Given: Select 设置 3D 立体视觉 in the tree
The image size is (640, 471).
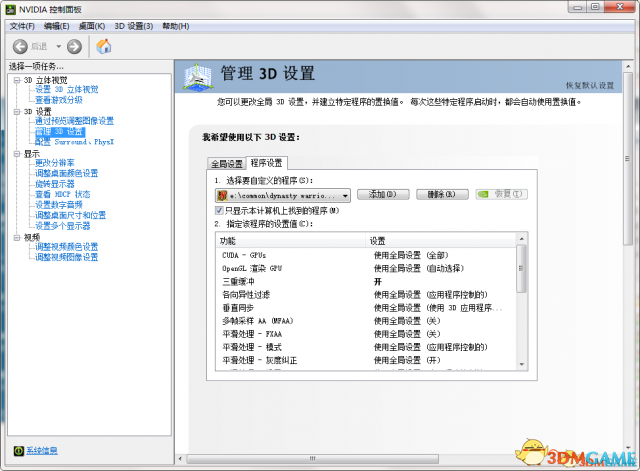Looking at the screenshot, I should [67, 90].
